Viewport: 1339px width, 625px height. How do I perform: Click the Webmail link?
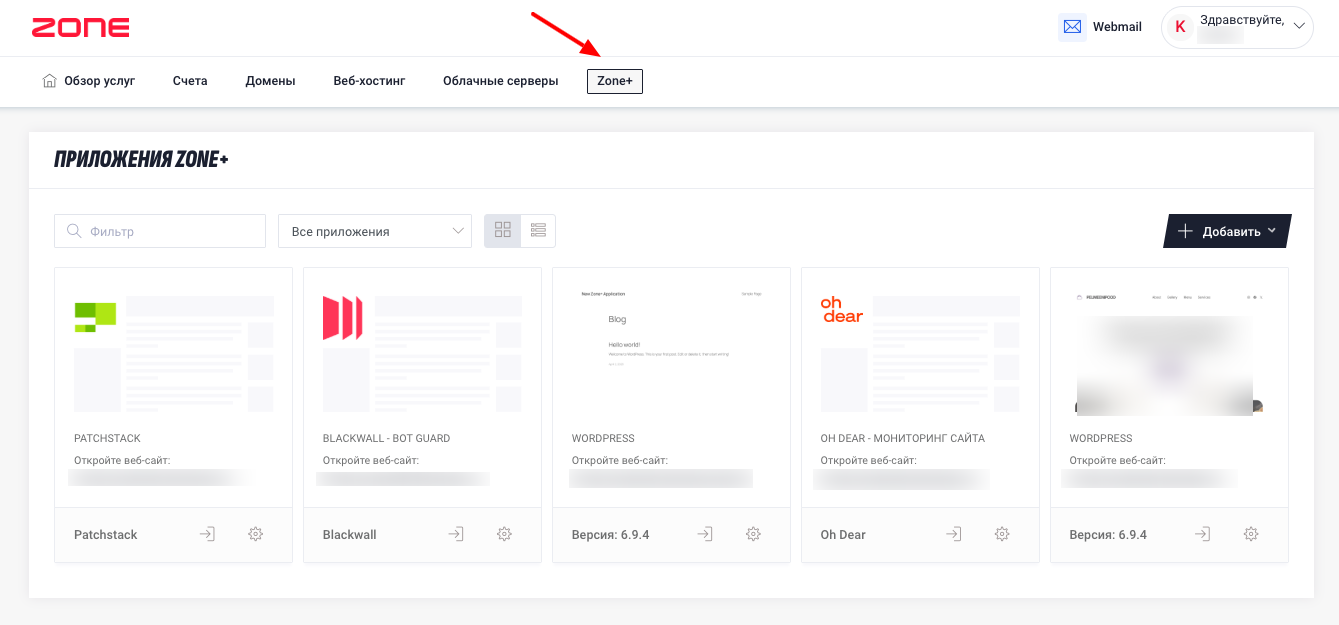point(1117,27)
